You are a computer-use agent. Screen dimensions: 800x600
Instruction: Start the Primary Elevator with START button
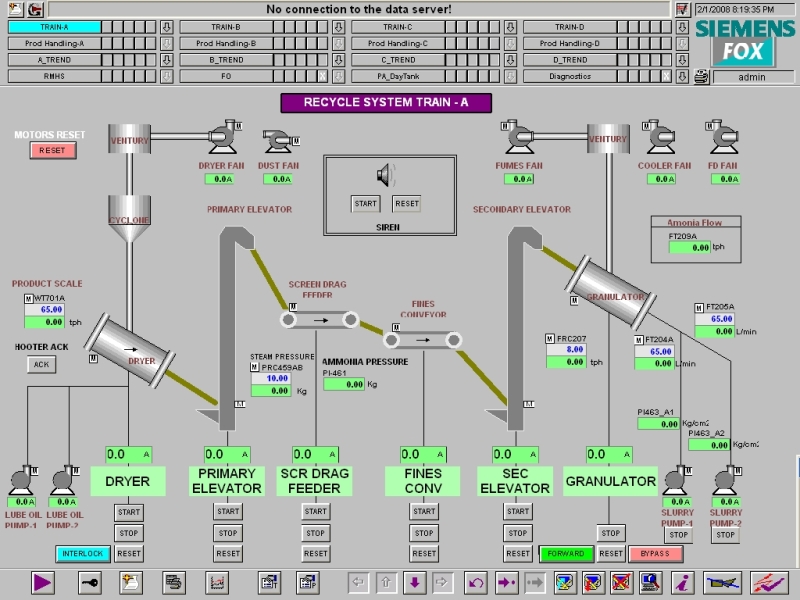pyautogui.click(x=228, y=511)
